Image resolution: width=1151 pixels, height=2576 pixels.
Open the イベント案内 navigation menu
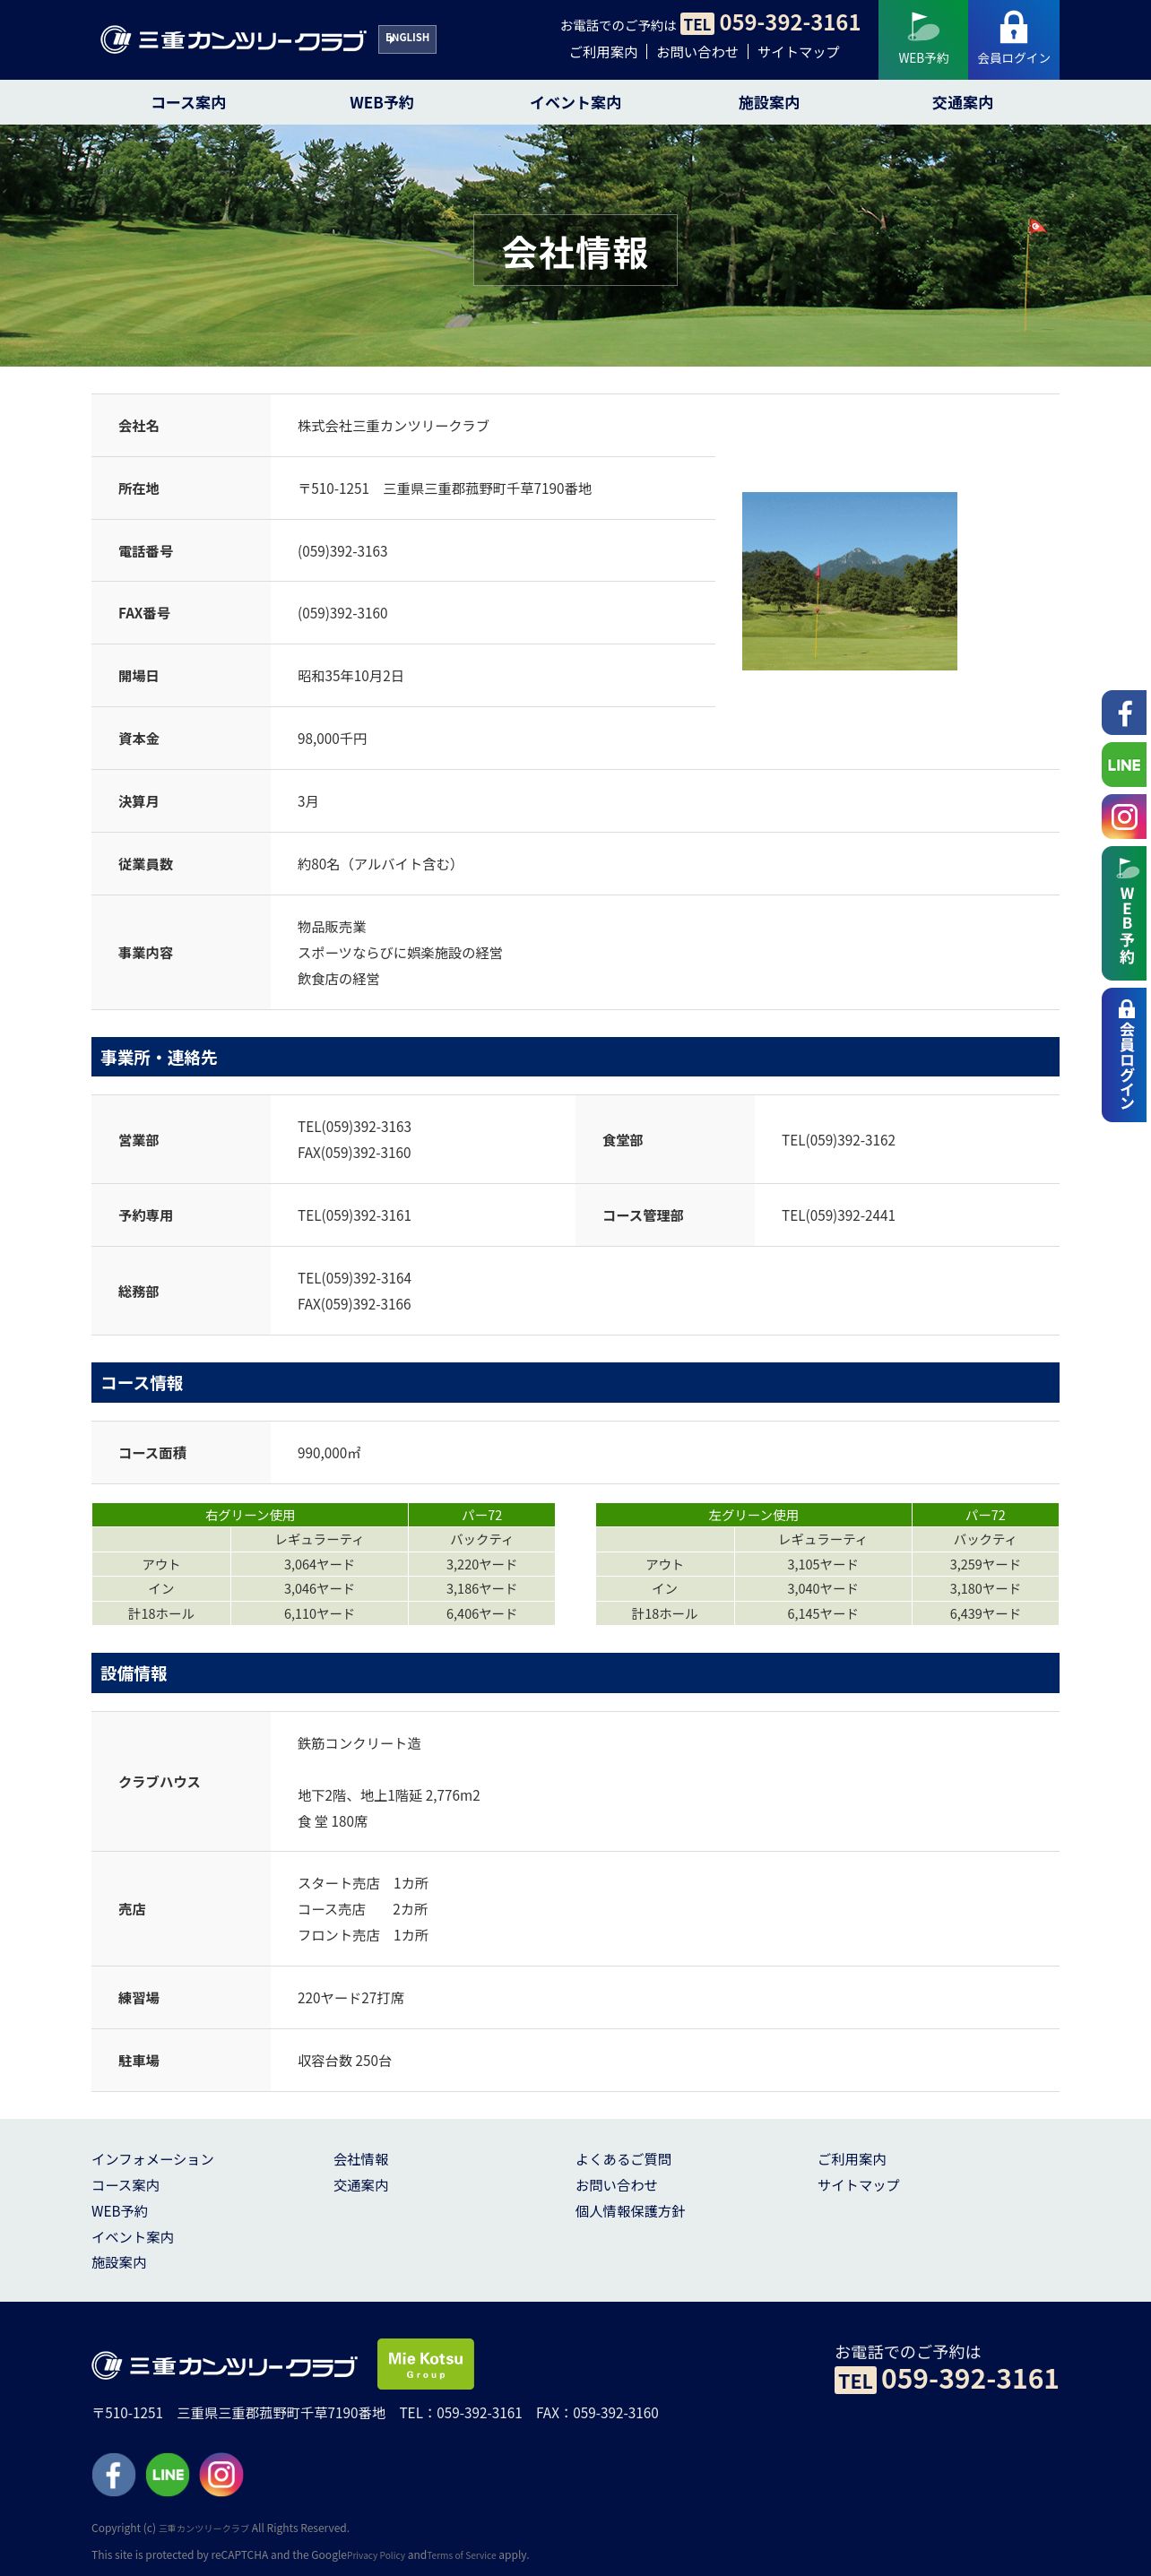tap(575, 102)
